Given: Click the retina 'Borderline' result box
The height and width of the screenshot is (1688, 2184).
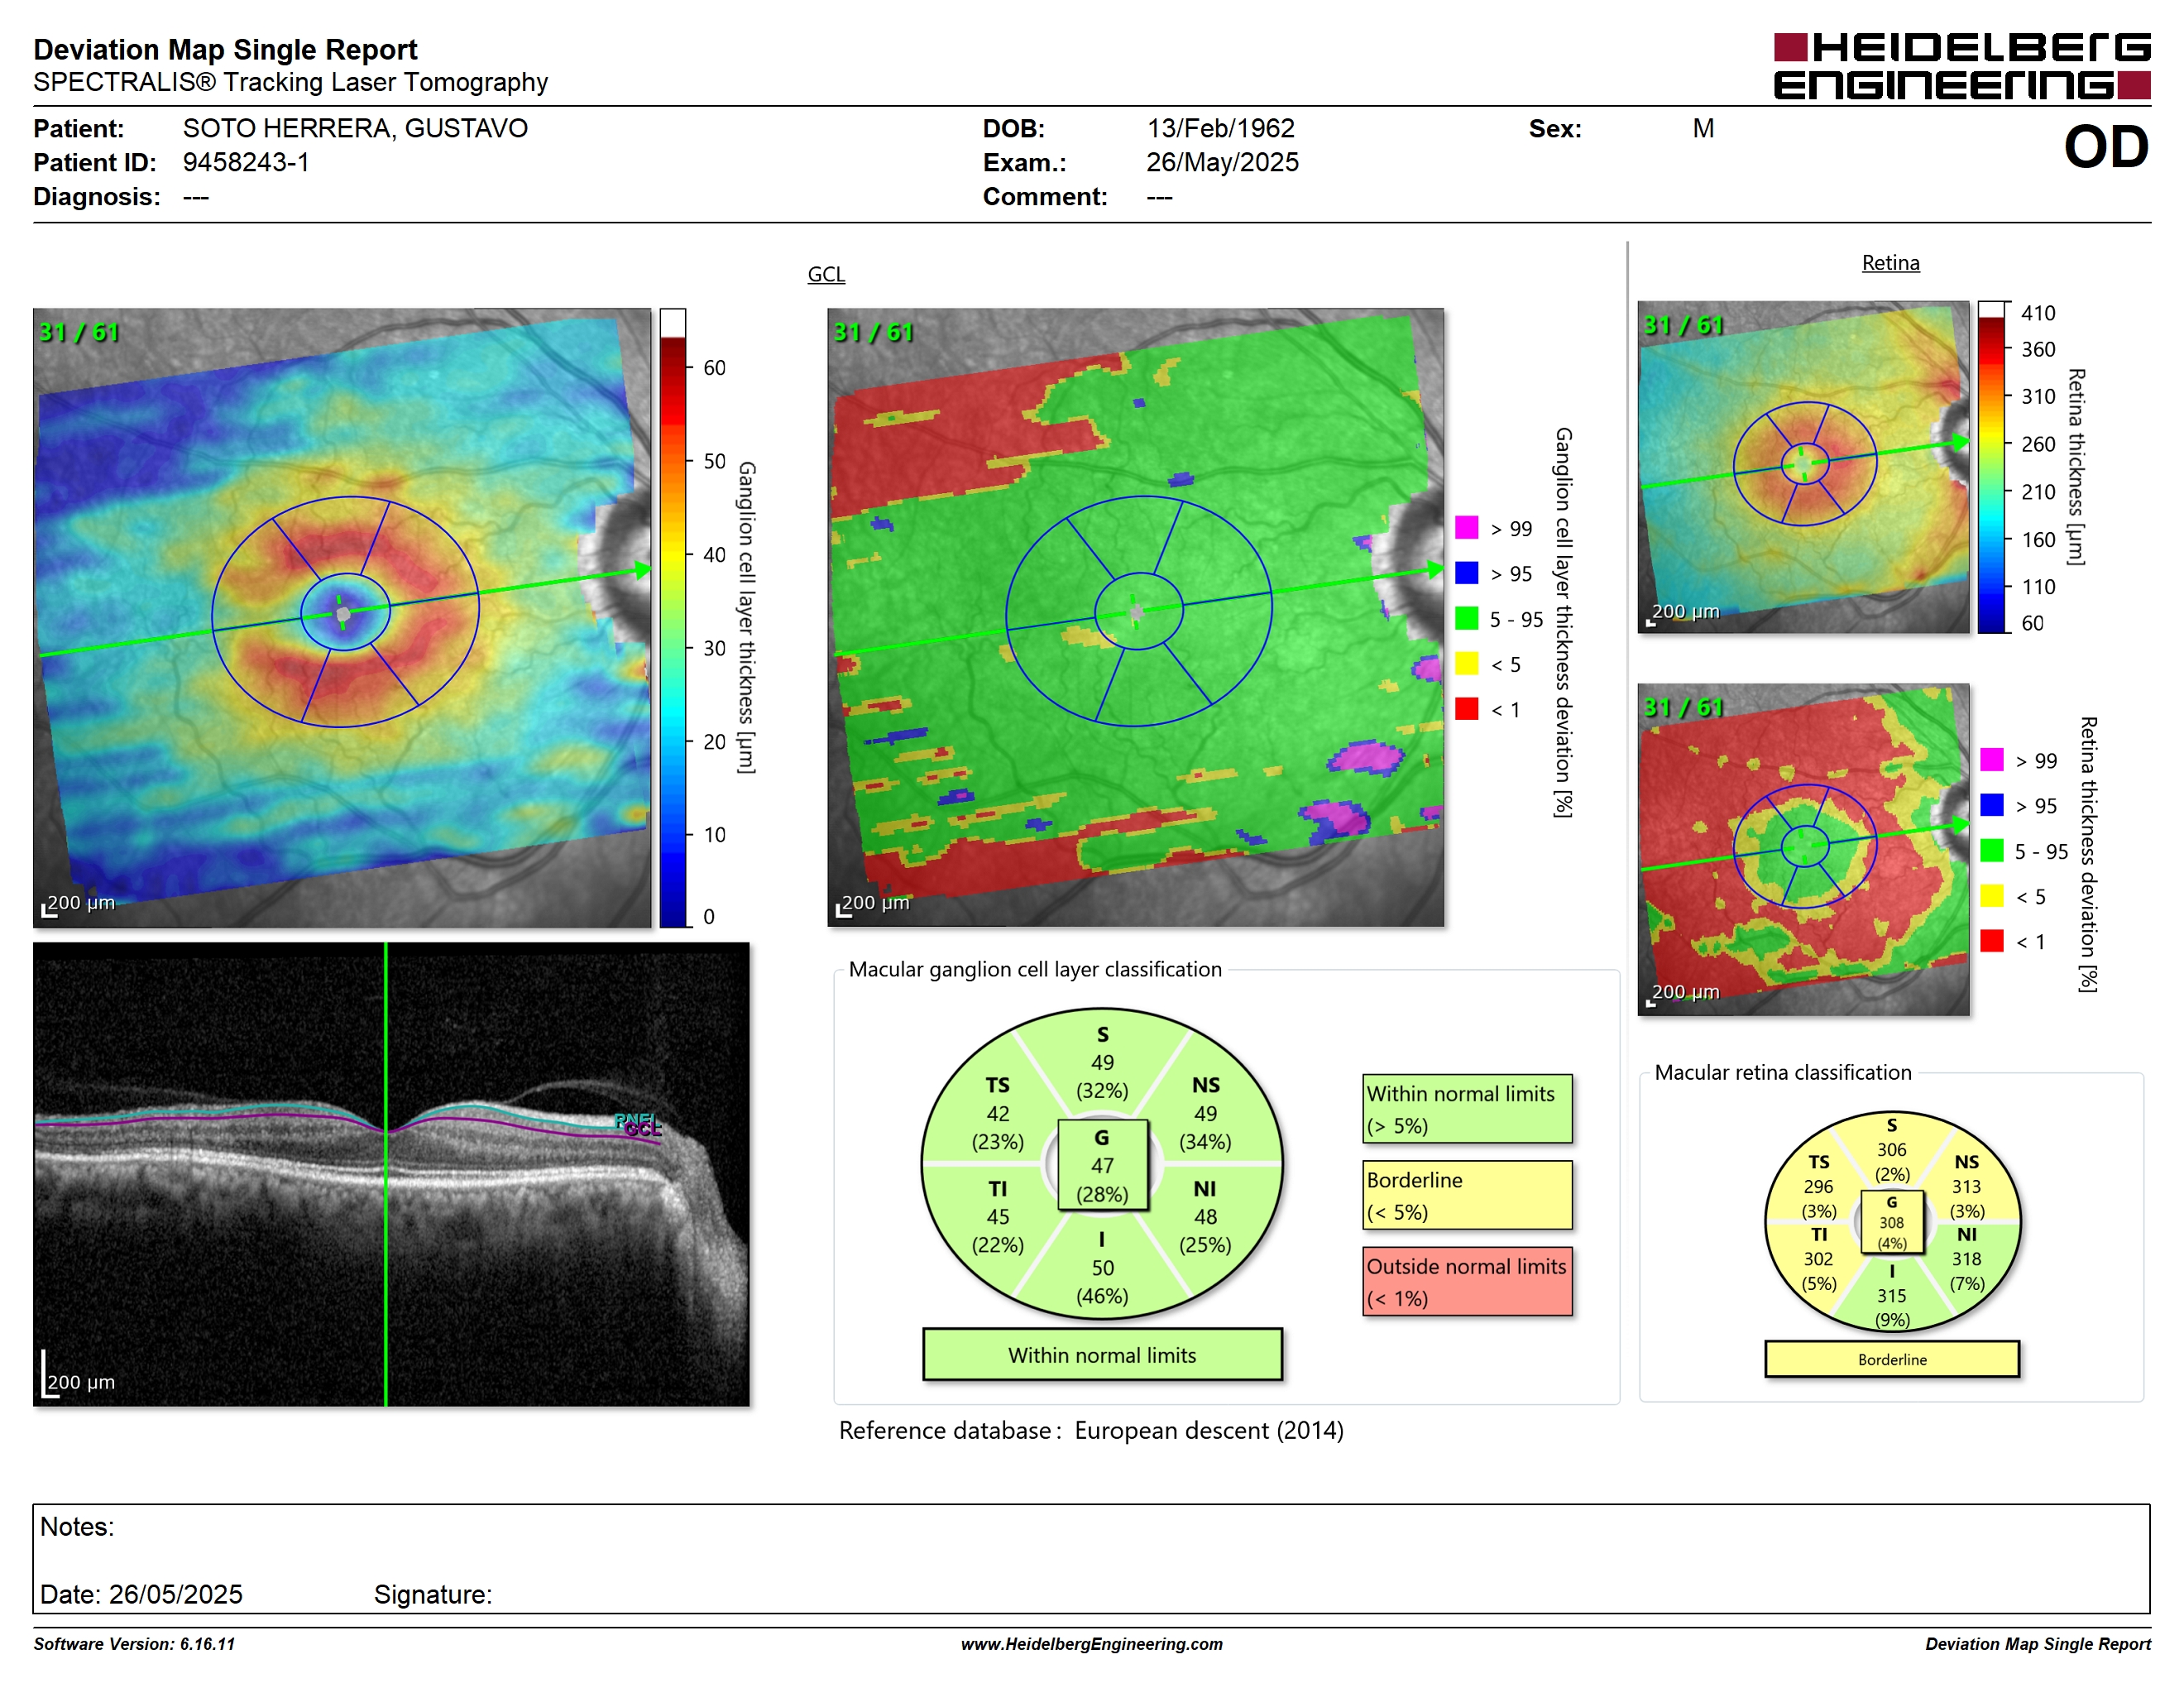Looking at the screenshot, I should pos(1892,1359).
